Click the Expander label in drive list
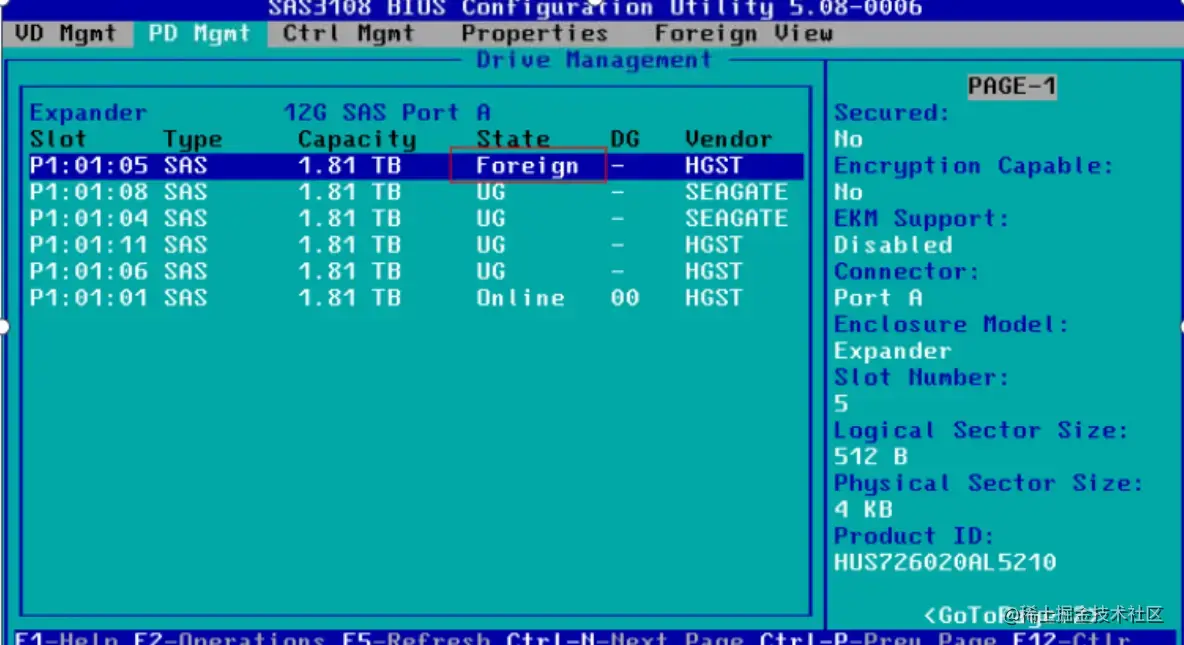The width and height of the screenshot is (1184, 645). pyautogui.click(x=88, y=113)
